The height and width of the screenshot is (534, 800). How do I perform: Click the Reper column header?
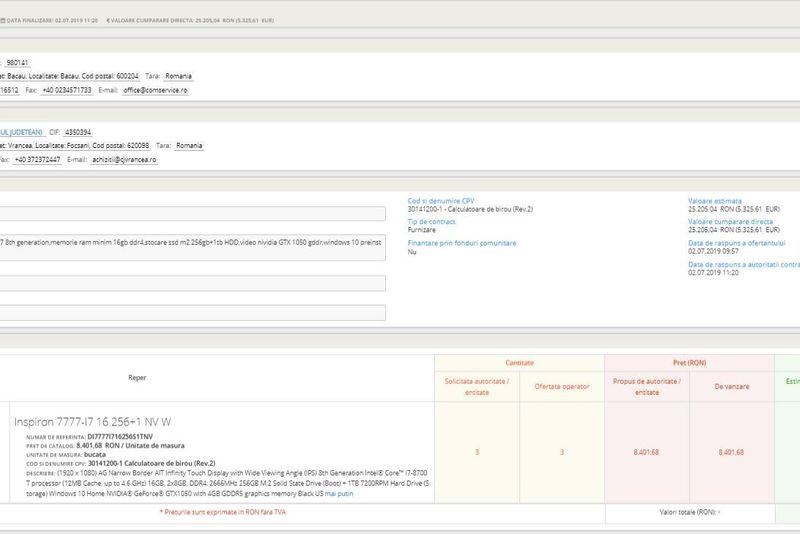click(x=137, y=378)
